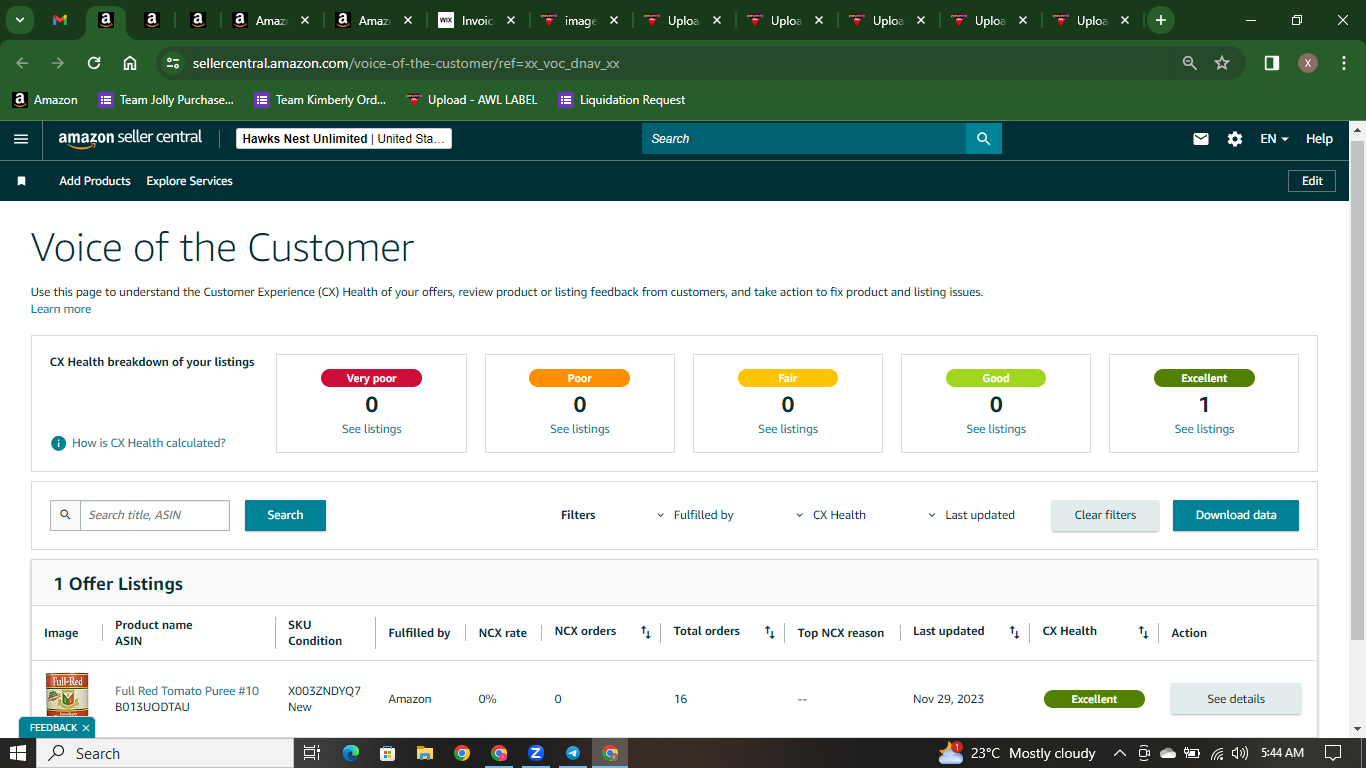Open the Chrome three-dot menu

pos(1343,63)
